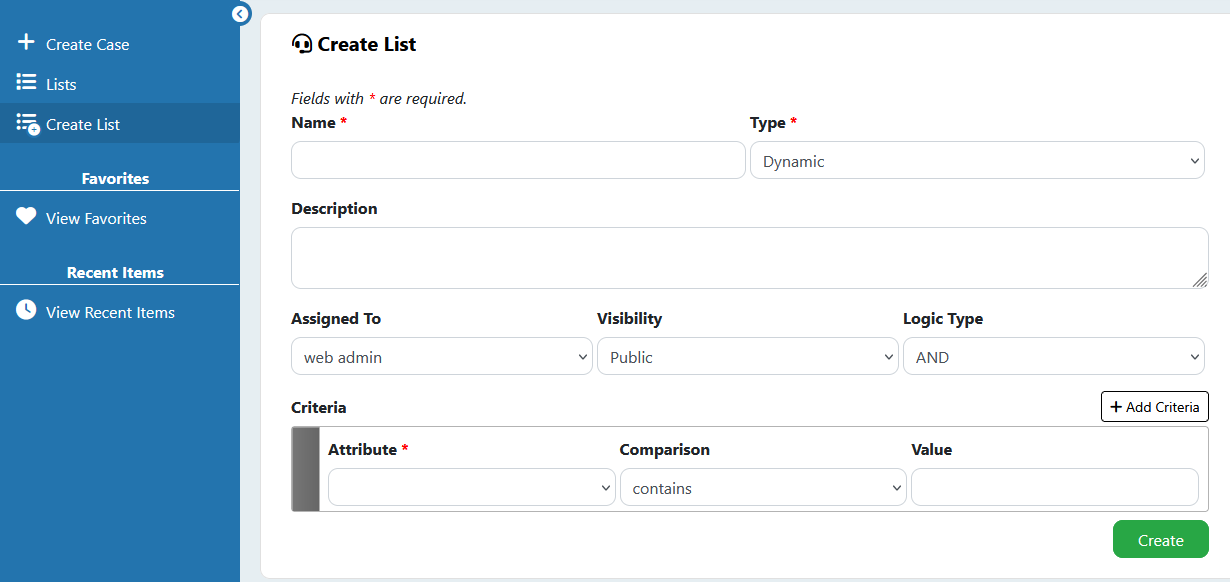
Task: Collapse the sidebar with the chevron button
Action: pos(240,13)
